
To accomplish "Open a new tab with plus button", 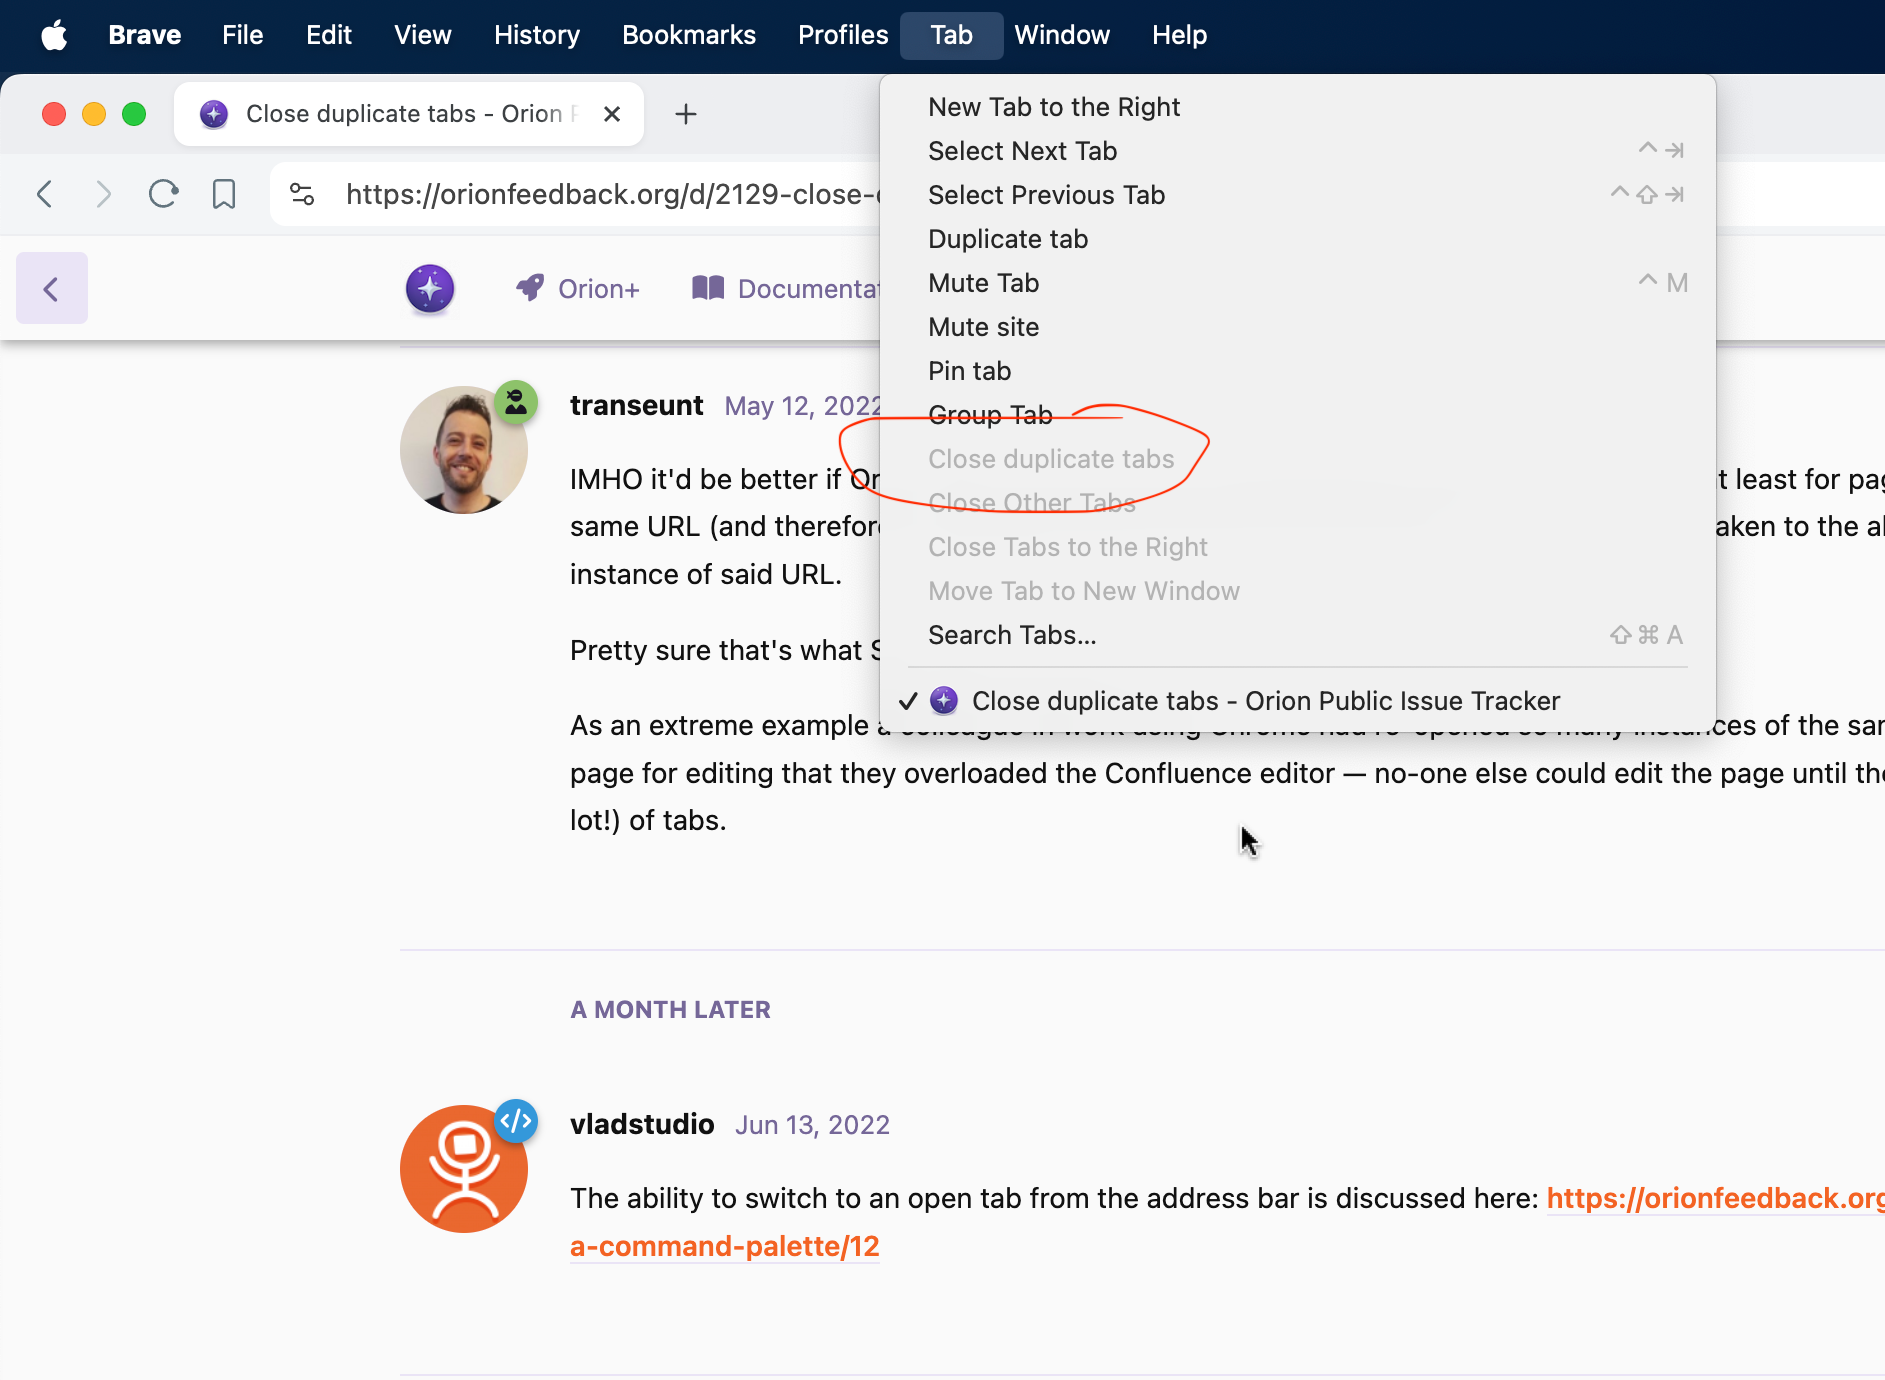I will (686, 114).
